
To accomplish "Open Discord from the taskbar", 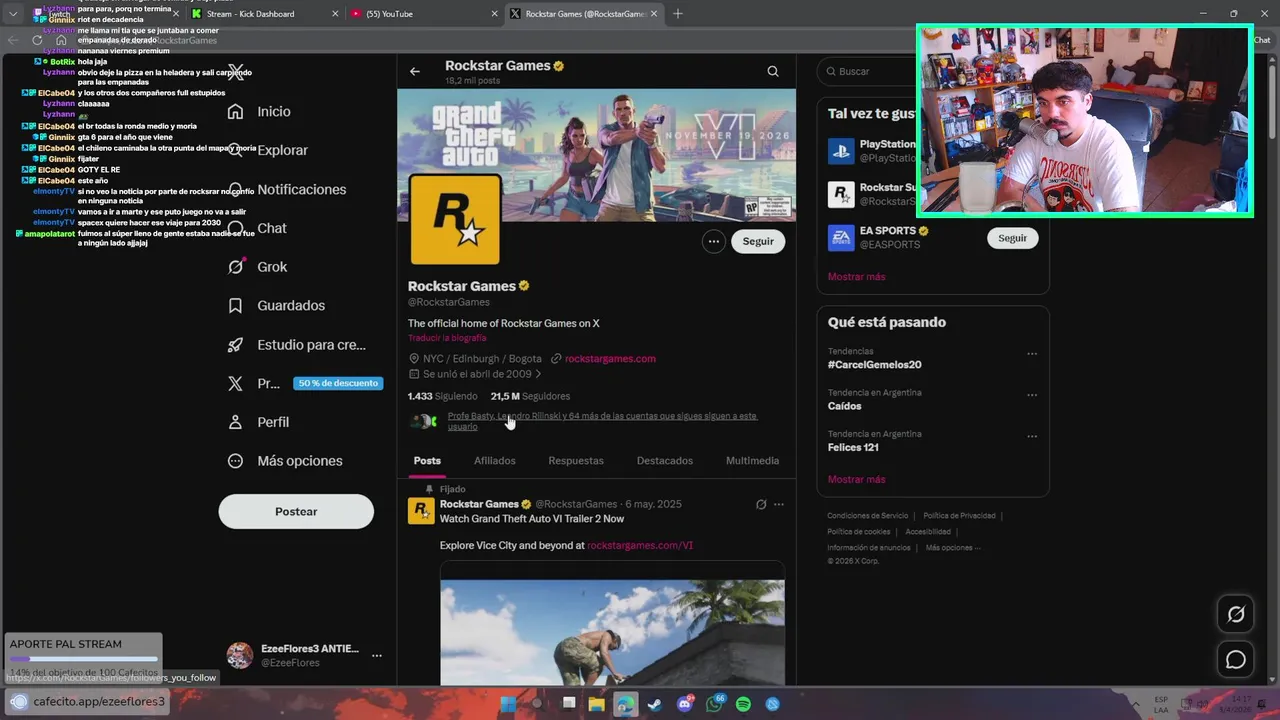I will pyautogui.click(x=685, y=704).
